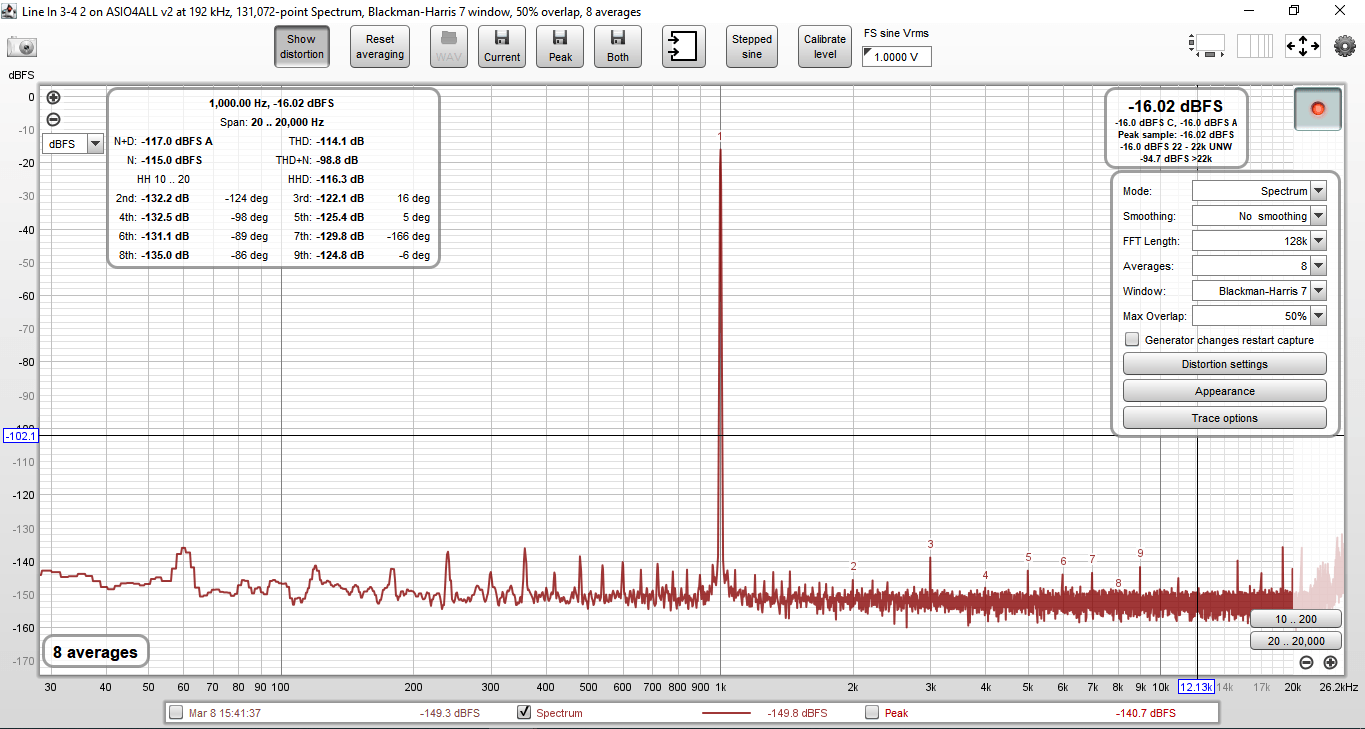Click the disabled WAV save button

(x=449, y=47)
